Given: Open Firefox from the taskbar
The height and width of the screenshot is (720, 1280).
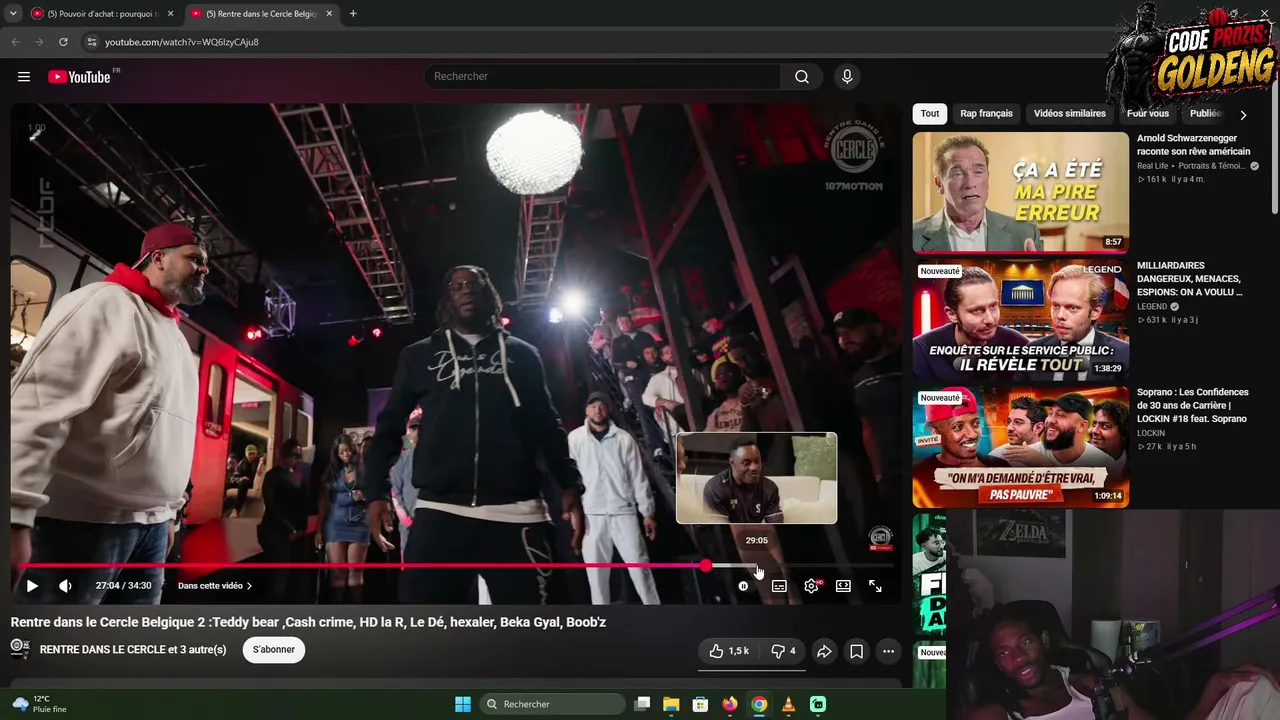Looking at the screenshot, I should pos(730,704).
